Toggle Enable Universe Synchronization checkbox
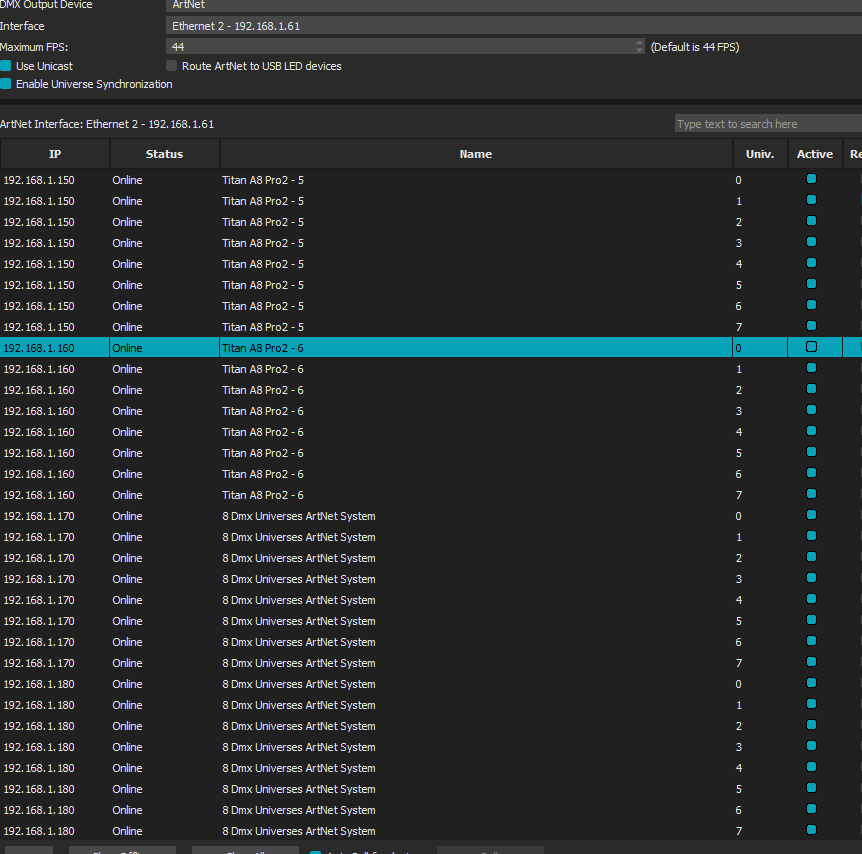This screenshot has height=854, width=862. pyautogui.click(x=6, y=84)
